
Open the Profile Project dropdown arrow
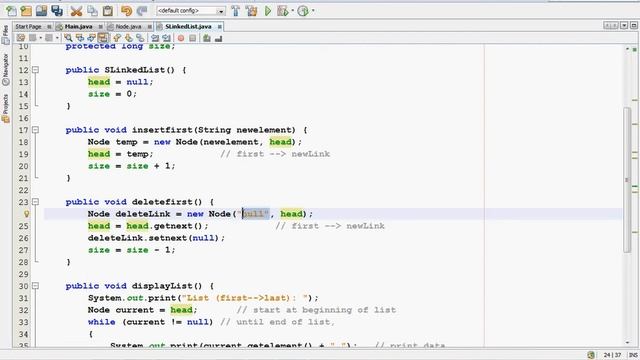313,11
